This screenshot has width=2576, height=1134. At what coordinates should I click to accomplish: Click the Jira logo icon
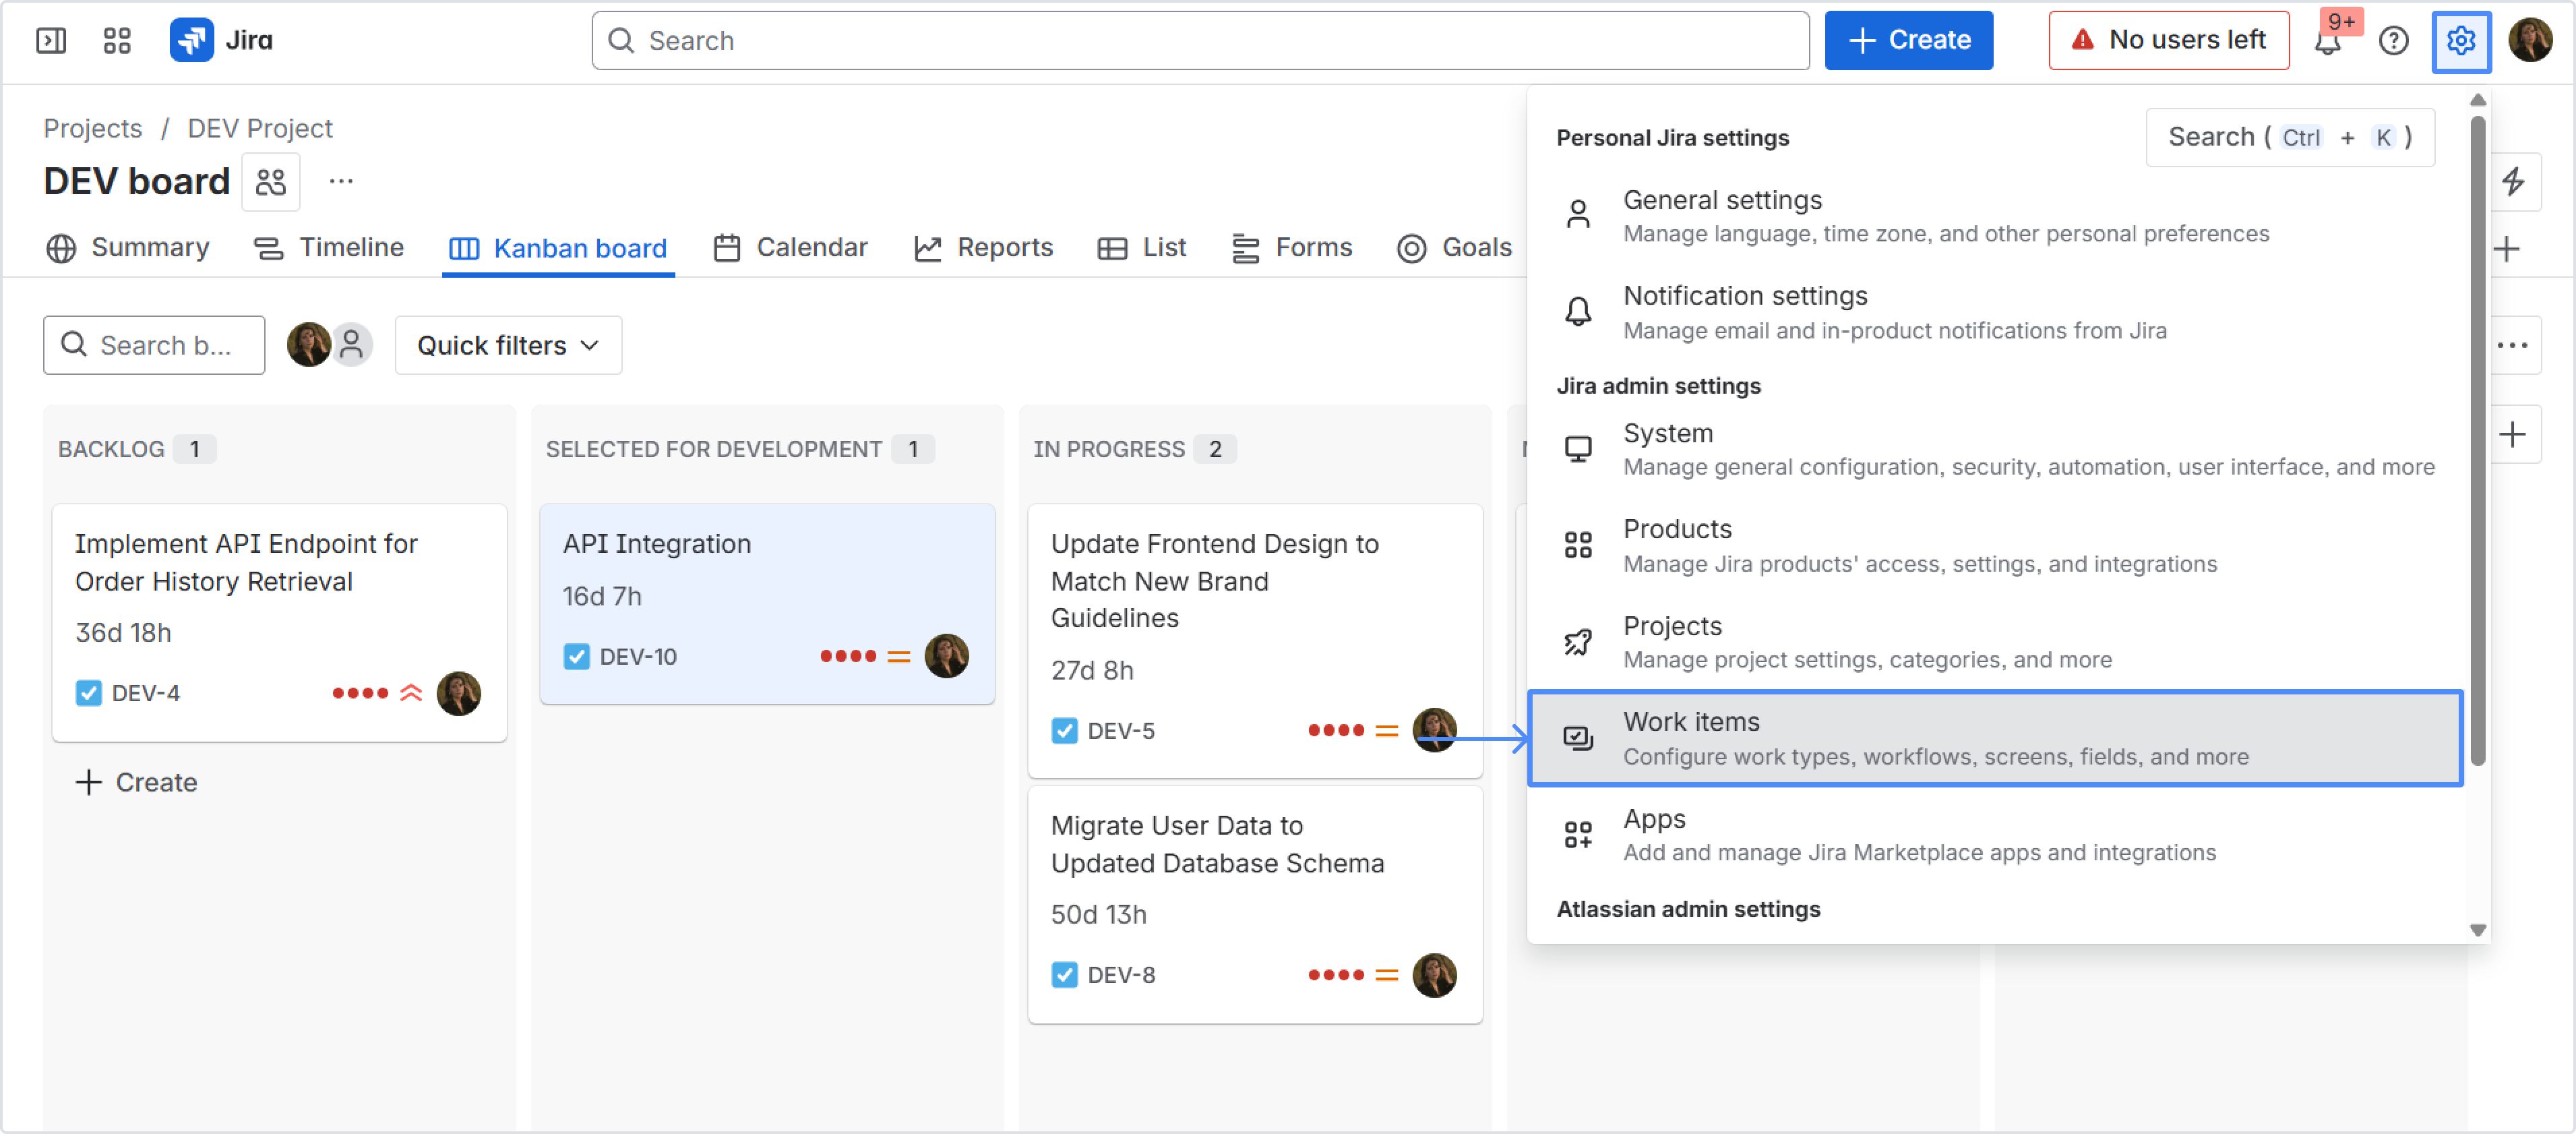tap(191, 41)
